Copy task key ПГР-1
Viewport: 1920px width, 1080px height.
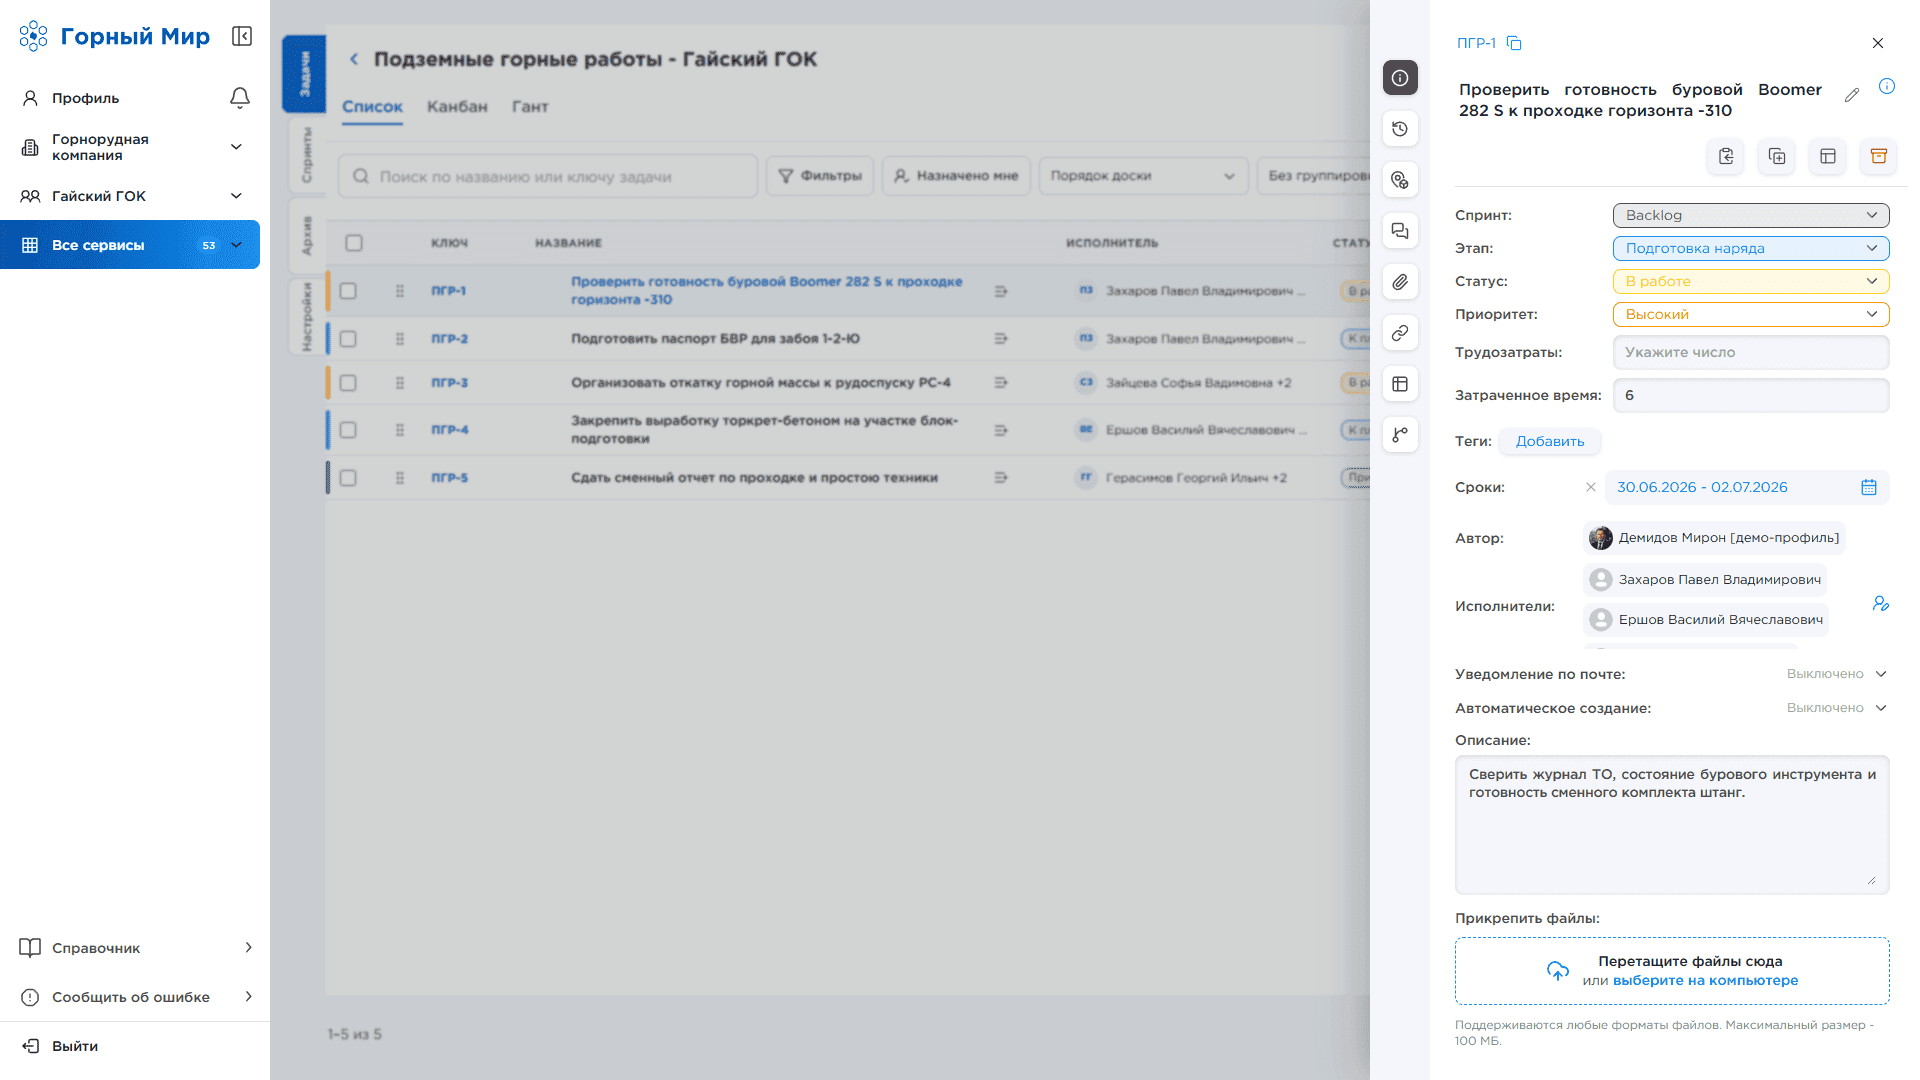coord(1514,43)
